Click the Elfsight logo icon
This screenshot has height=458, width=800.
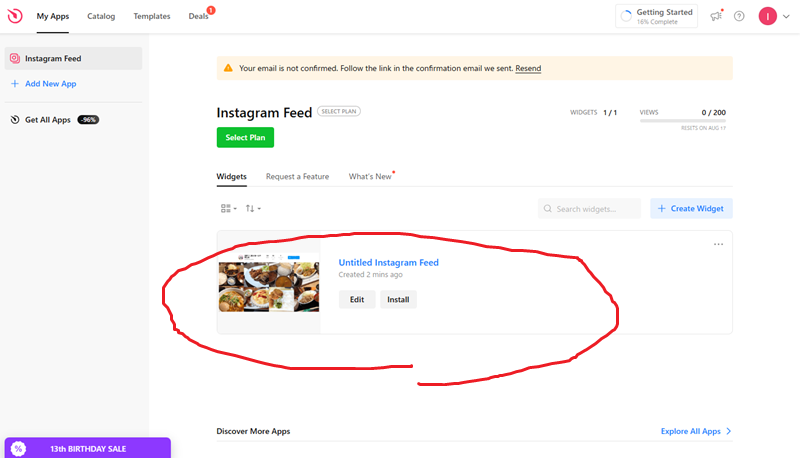tap(15, 16)
